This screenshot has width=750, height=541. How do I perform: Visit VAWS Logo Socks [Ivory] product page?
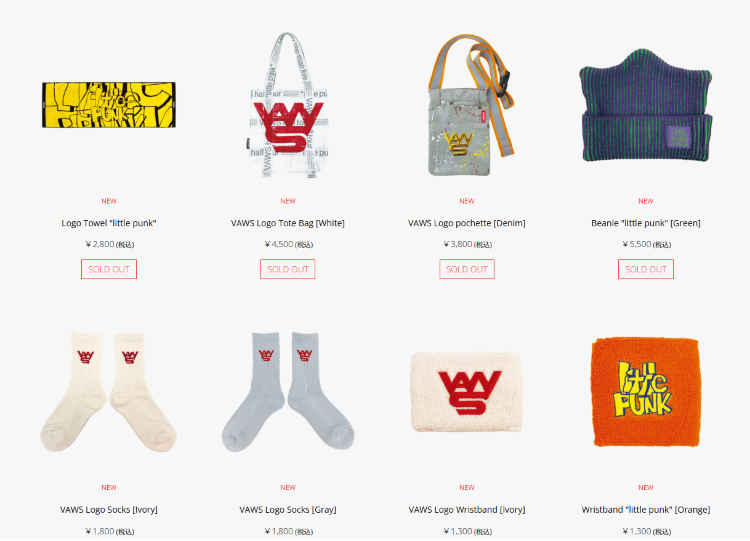[x=109, y=510]
